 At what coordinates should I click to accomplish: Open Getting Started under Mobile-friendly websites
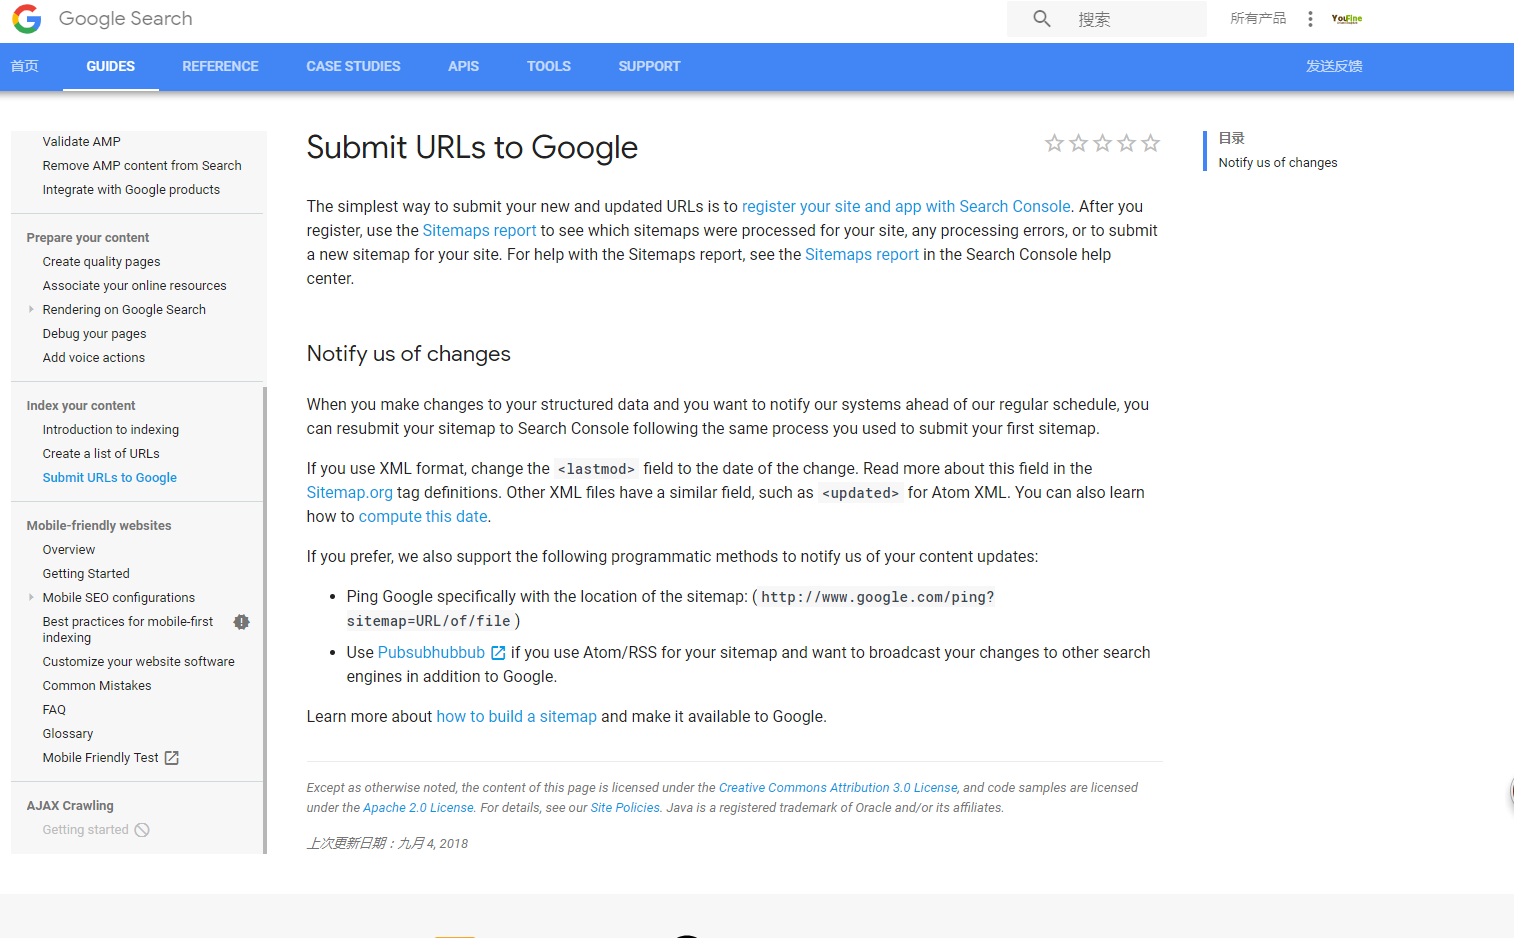pos(86,574)
